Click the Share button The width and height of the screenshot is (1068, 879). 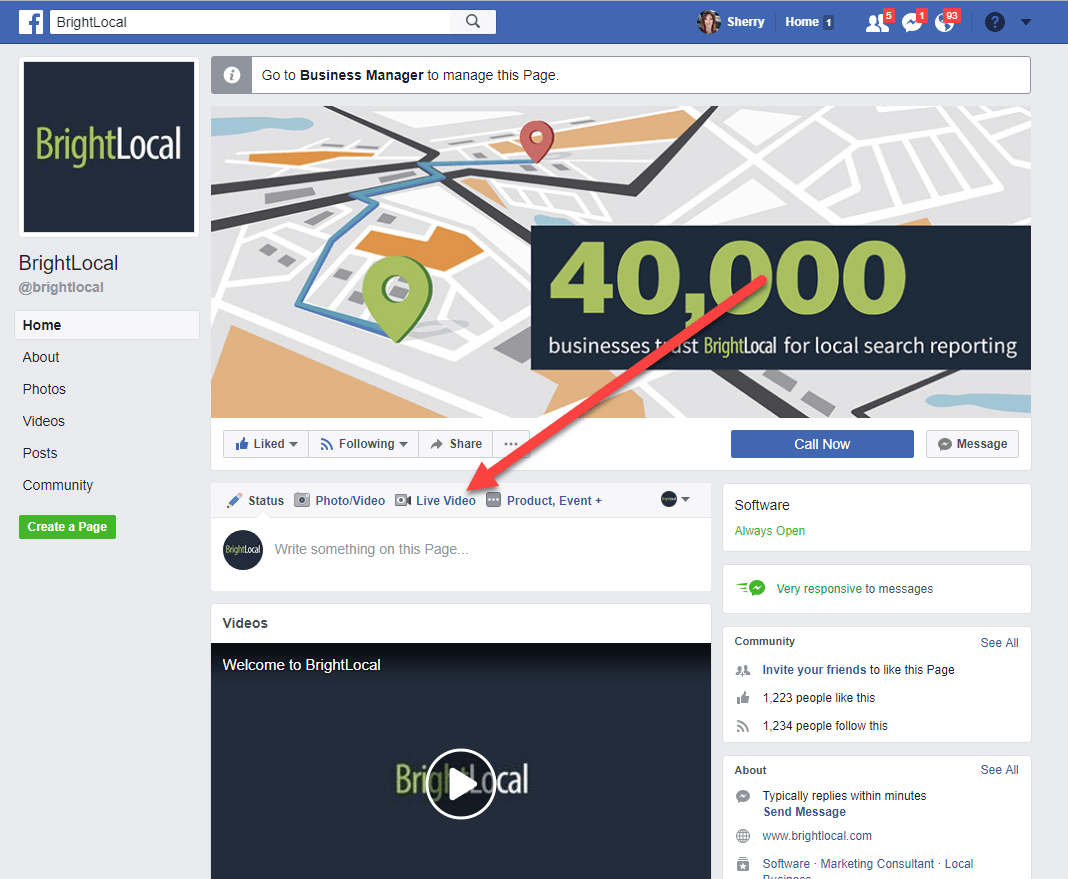456,444
